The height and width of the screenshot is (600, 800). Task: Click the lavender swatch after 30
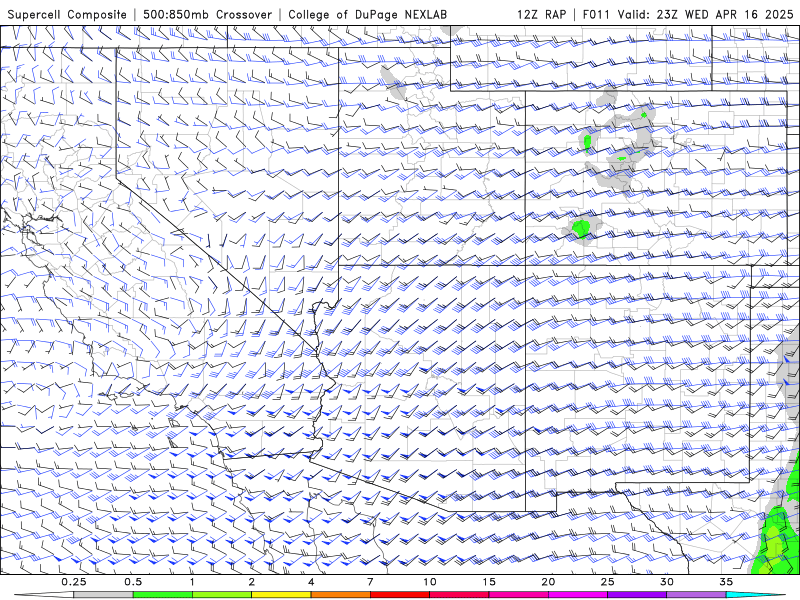[696, 595]
